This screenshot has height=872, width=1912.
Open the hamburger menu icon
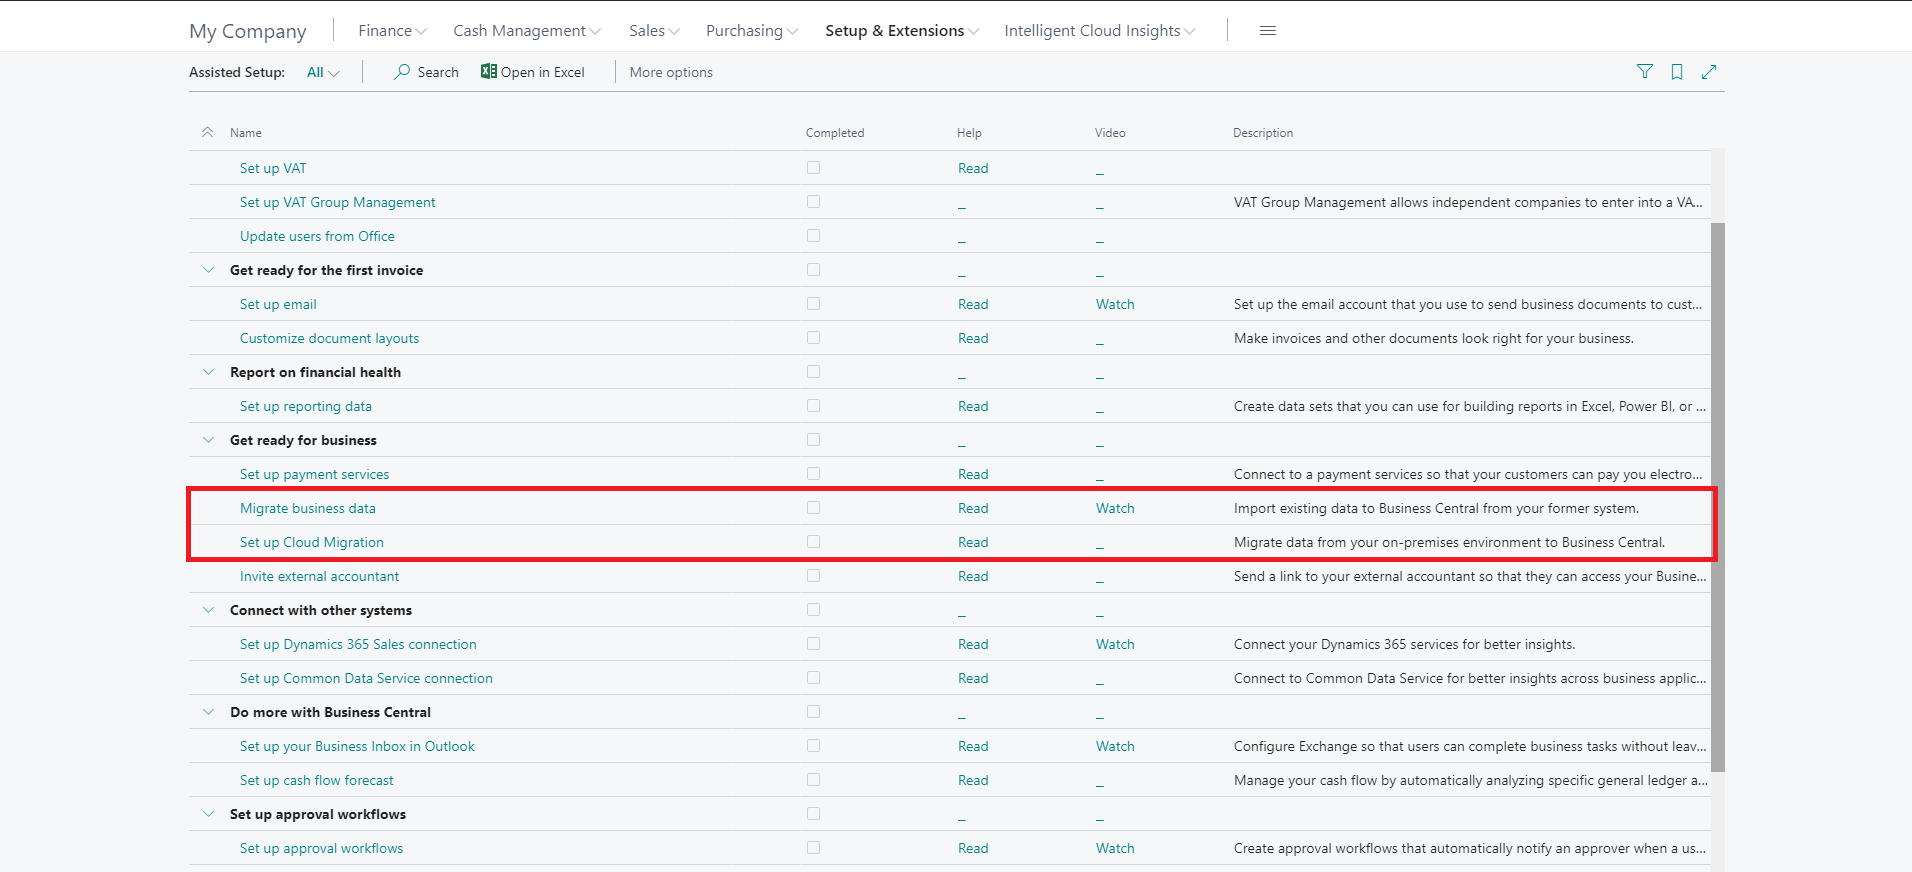click(1268, 31)
